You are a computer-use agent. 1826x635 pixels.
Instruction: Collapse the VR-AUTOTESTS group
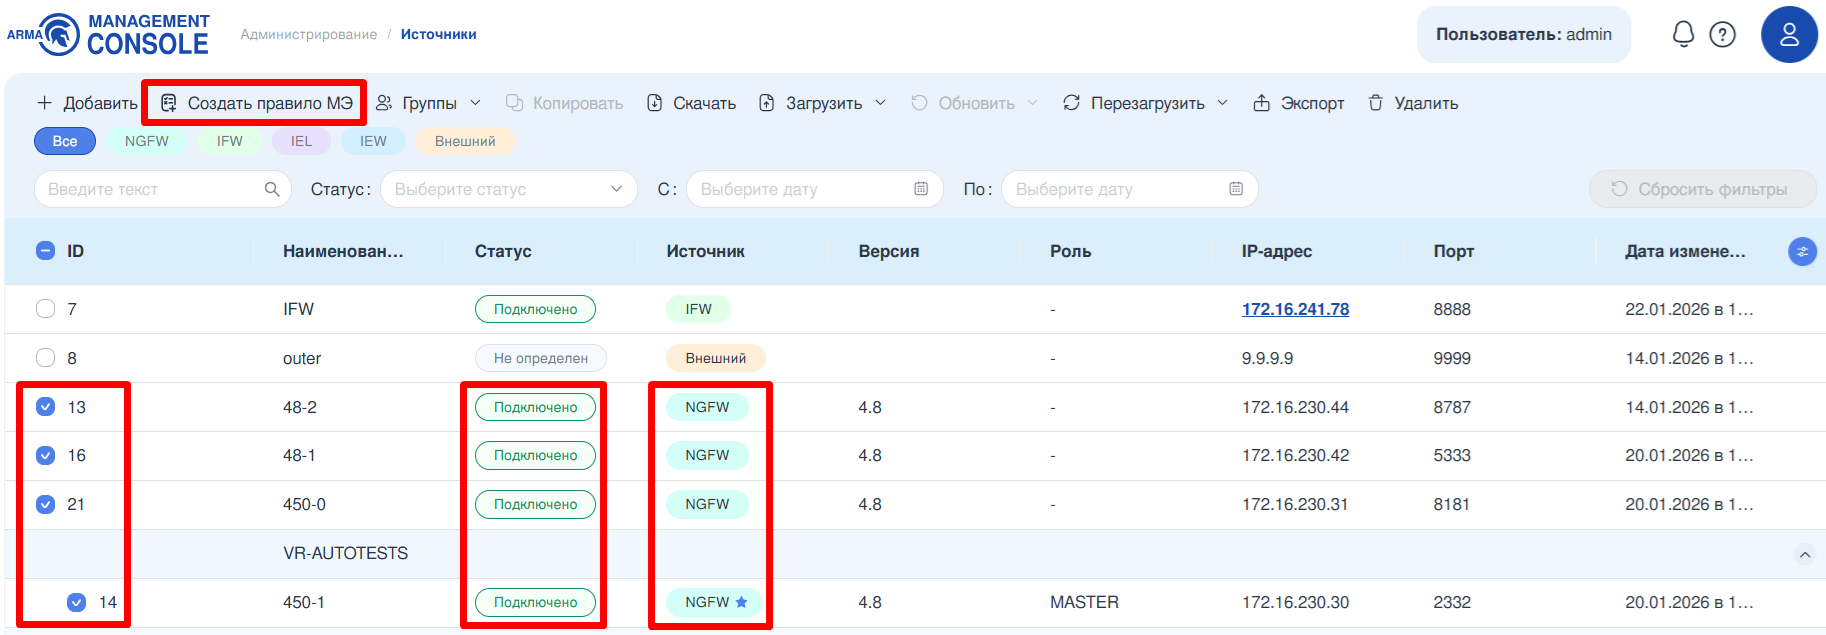[1804, 554]
